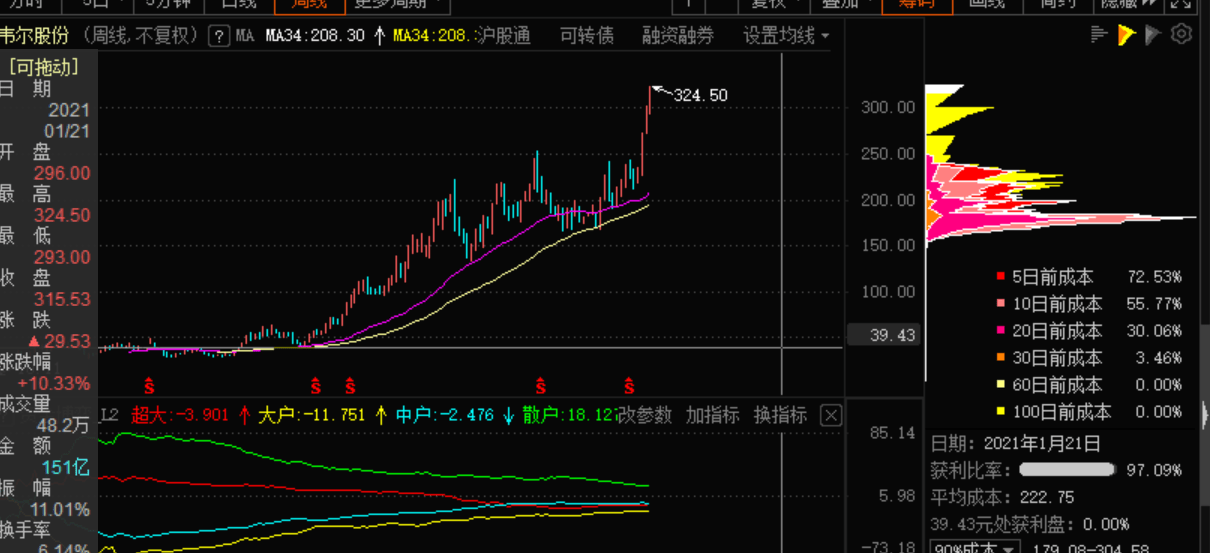The image size is (1210, 553).
Task: Click the latest red S marker
Action: (x=629, y=385)
